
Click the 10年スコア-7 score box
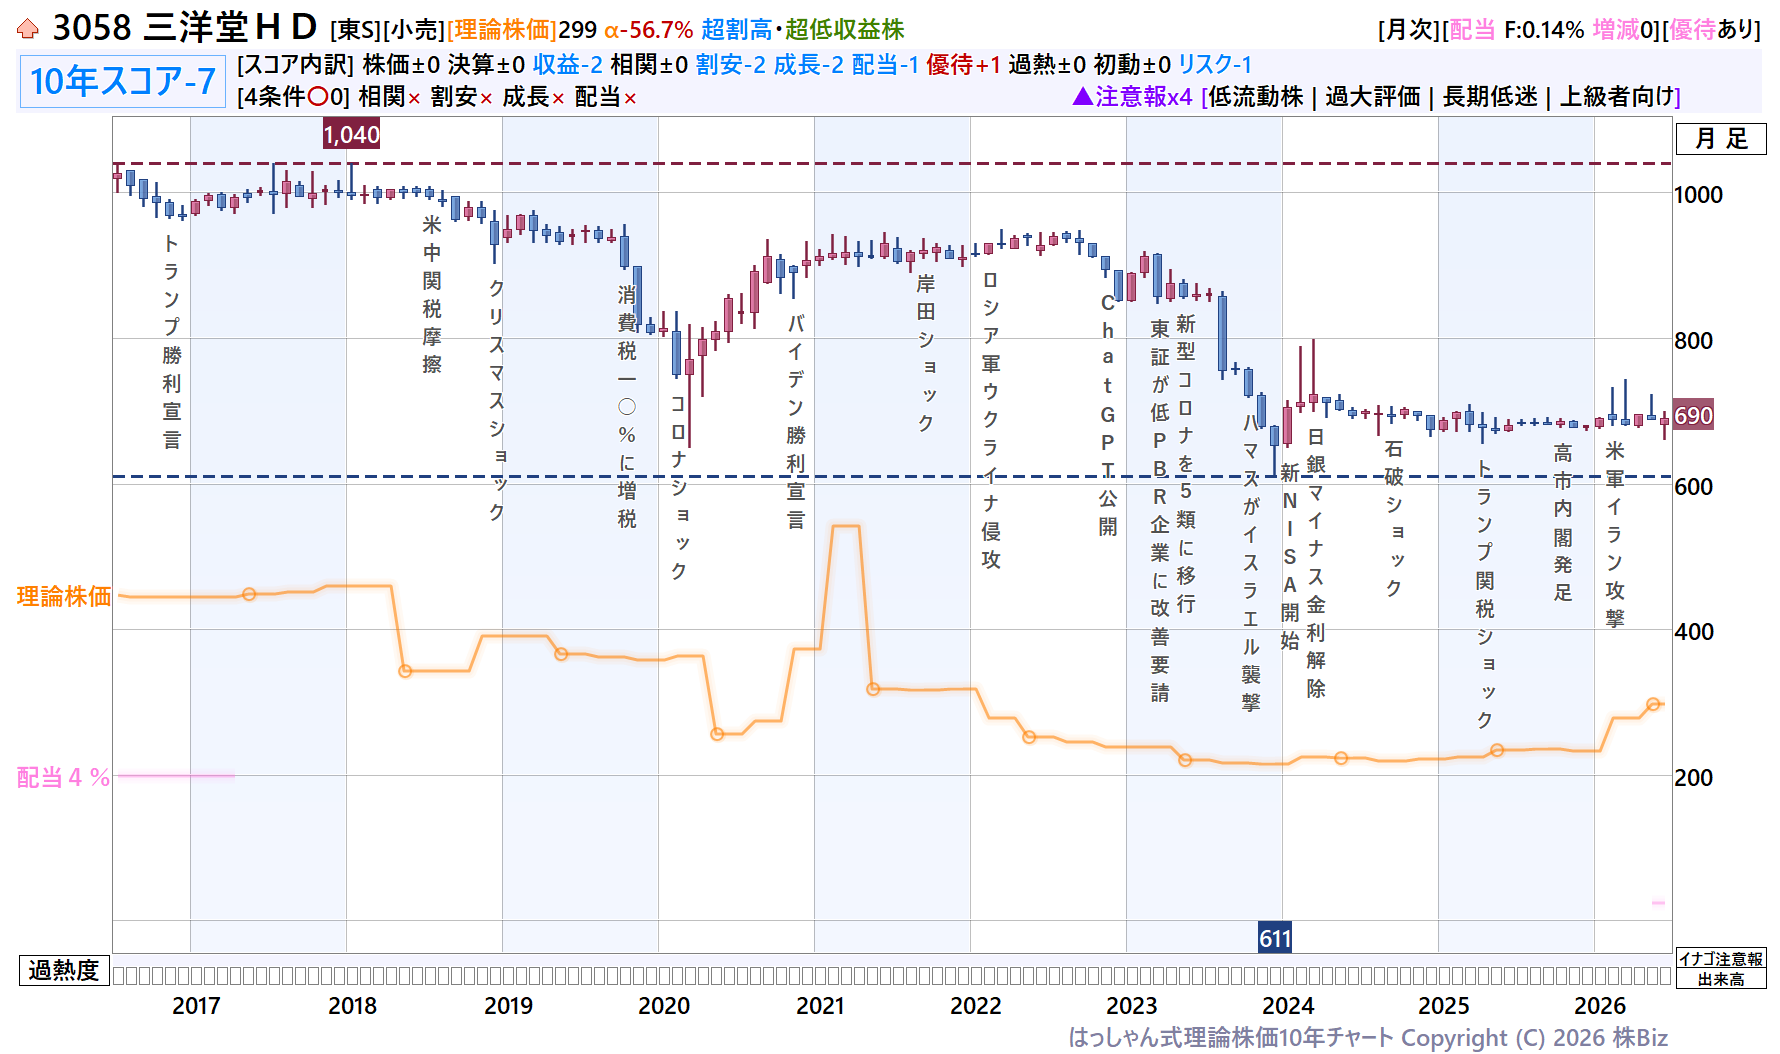(x=123, y=81)
